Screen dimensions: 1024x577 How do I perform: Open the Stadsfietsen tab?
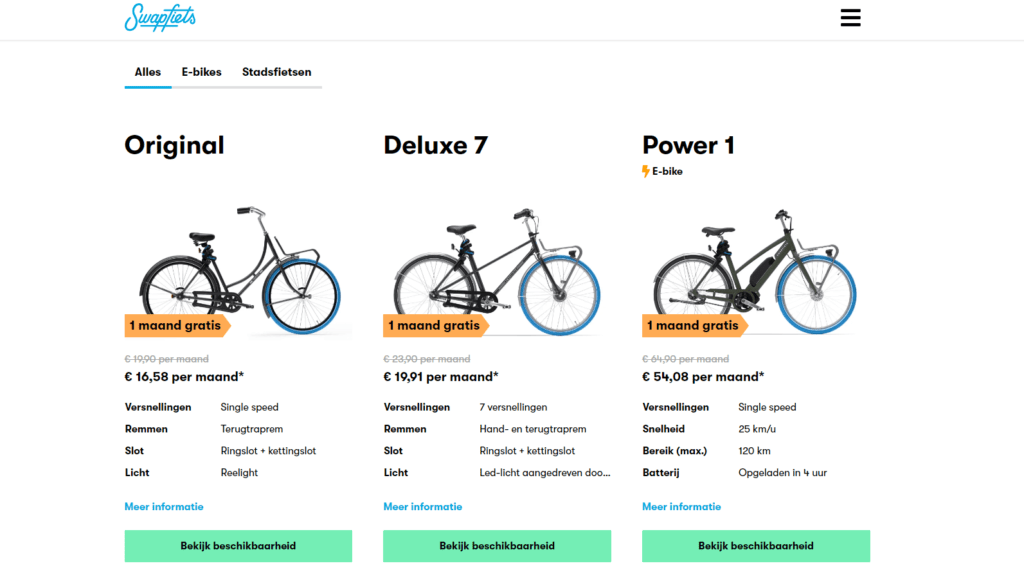coord(277,72)
